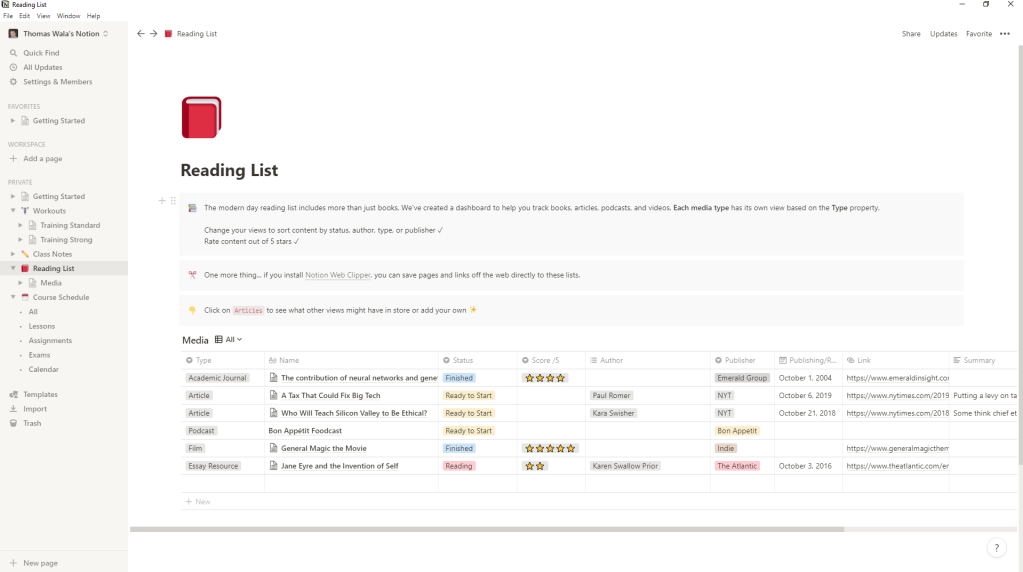Click the red book page icon

click(x=201, y=117)
